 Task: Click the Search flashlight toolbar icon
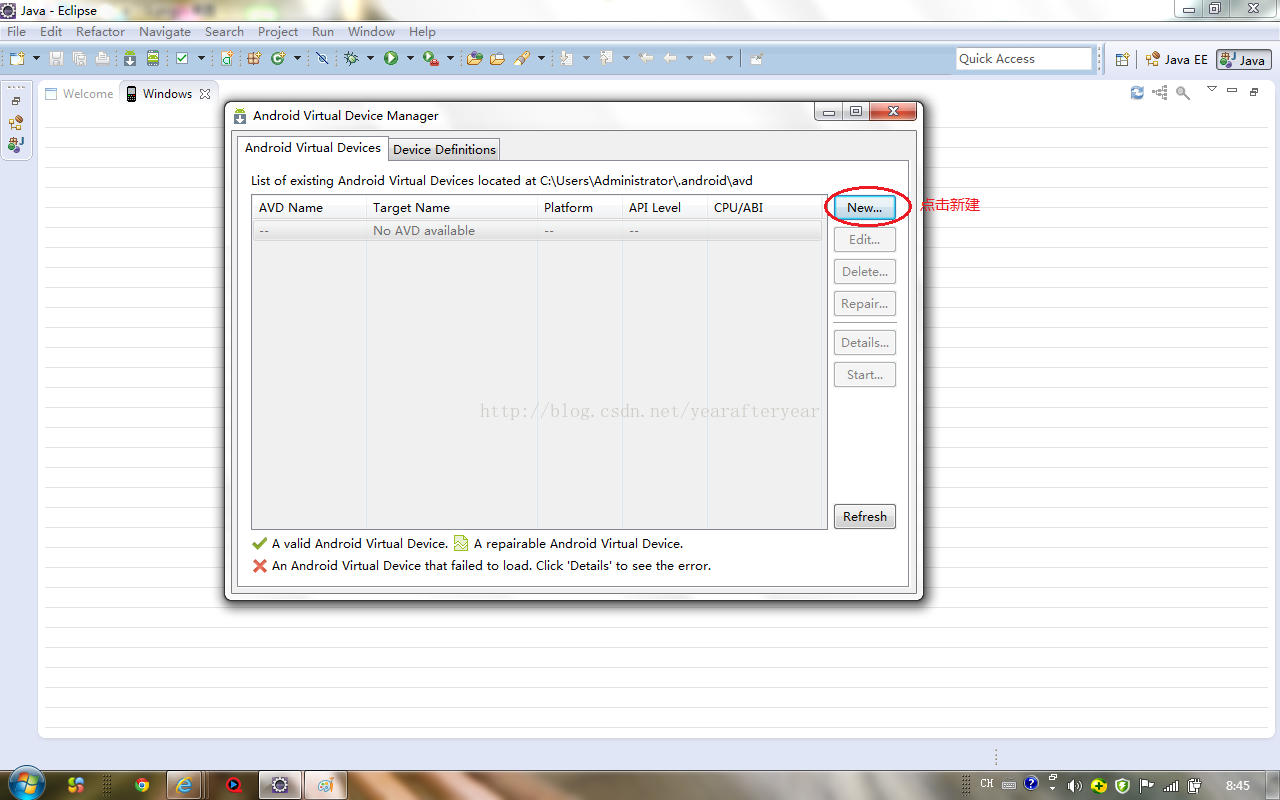pyautogui.click(x=522, y=59)
